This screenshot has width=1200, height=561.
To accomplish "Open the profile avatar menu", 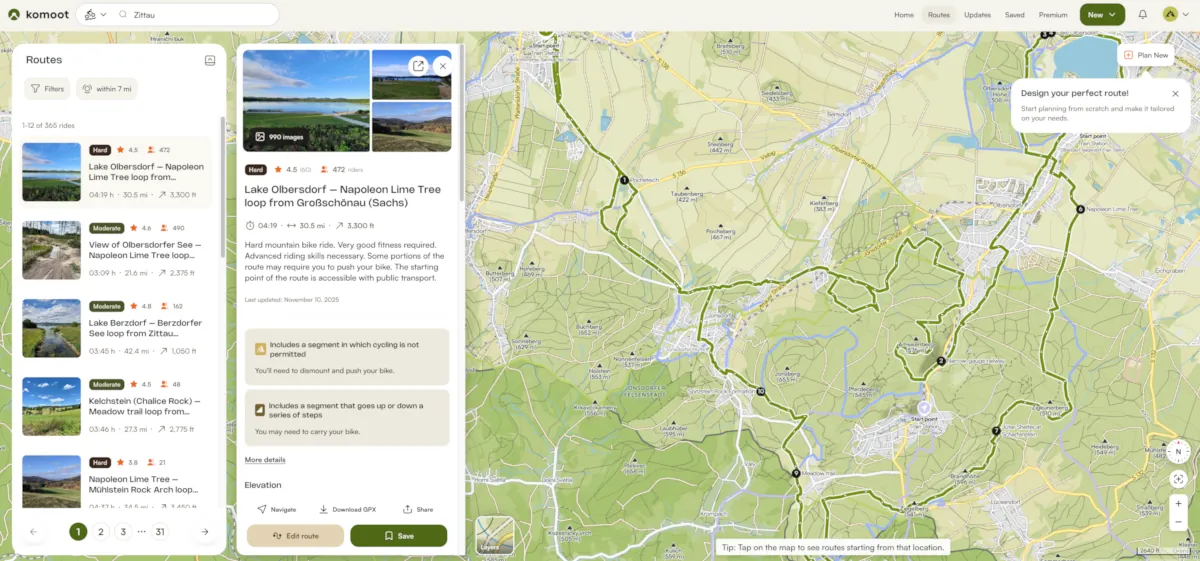I will 1176,15.
